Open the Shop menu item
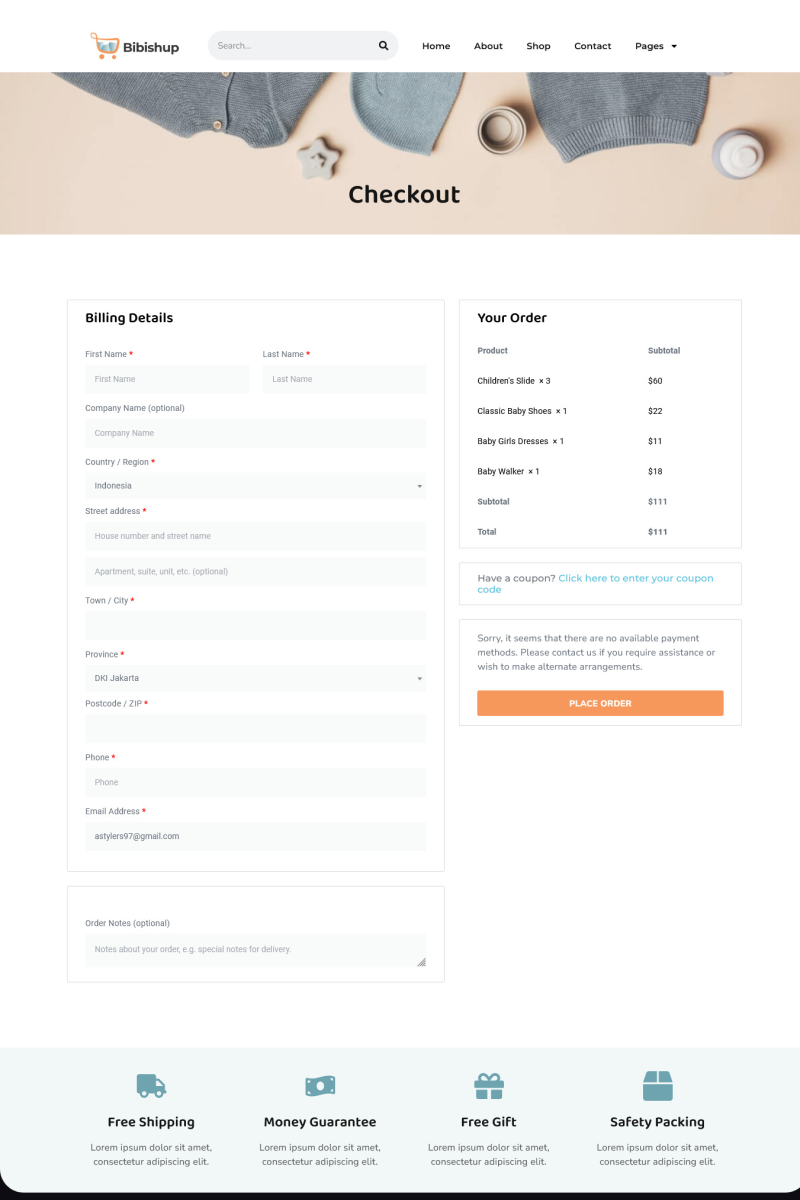 (x=538, y=46)
